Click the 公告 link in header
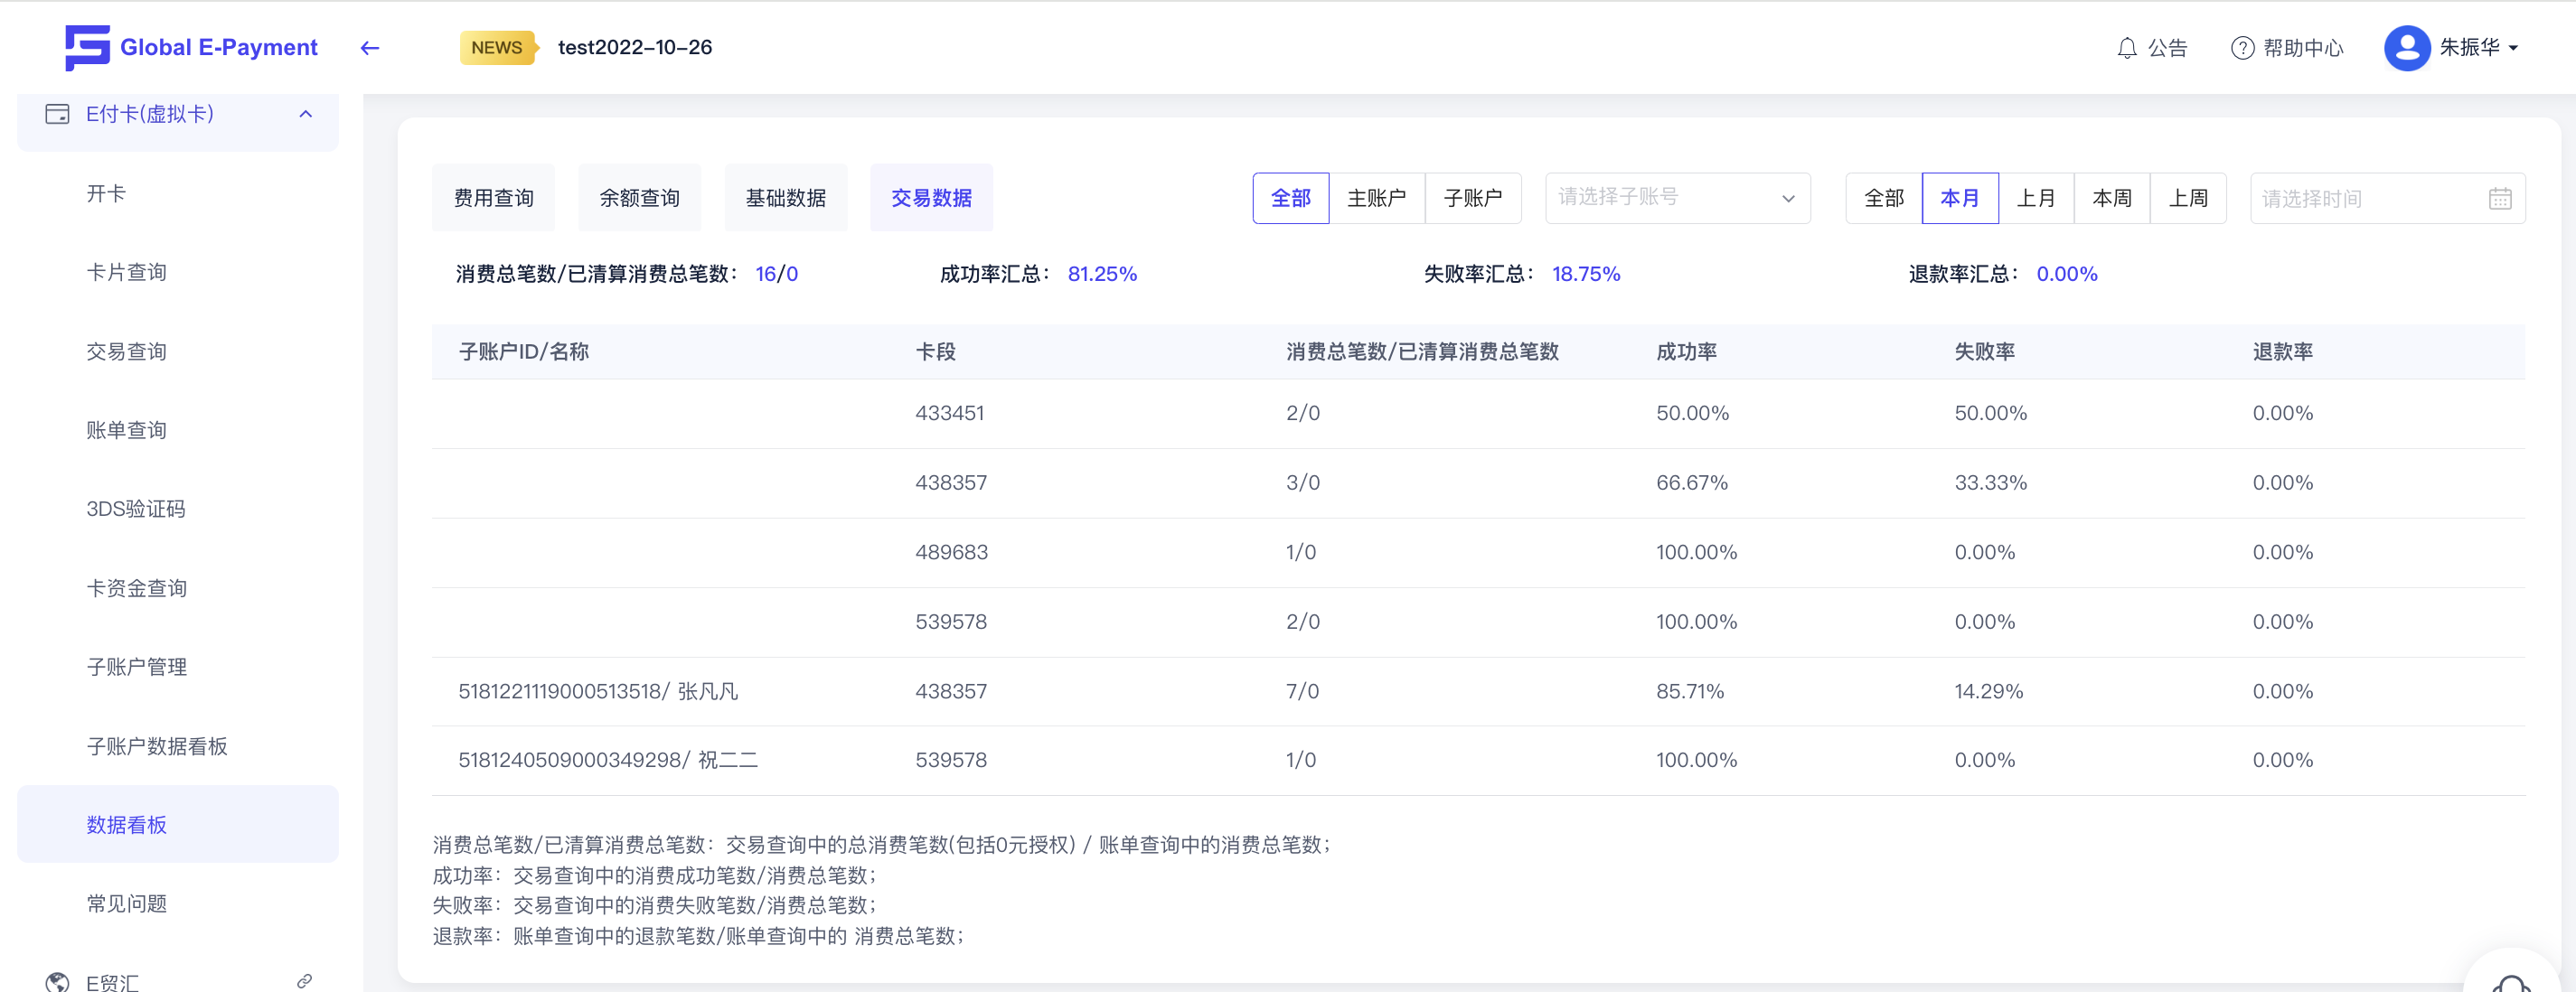This screenshot has width=2576, height=992. coord(2167,48)
